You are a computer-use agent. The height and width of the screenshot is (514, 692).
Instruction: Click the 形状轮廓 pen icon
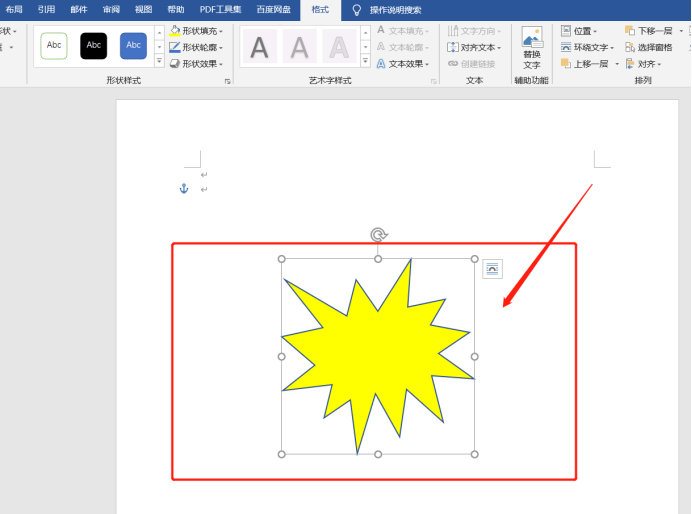click(175, 47)
